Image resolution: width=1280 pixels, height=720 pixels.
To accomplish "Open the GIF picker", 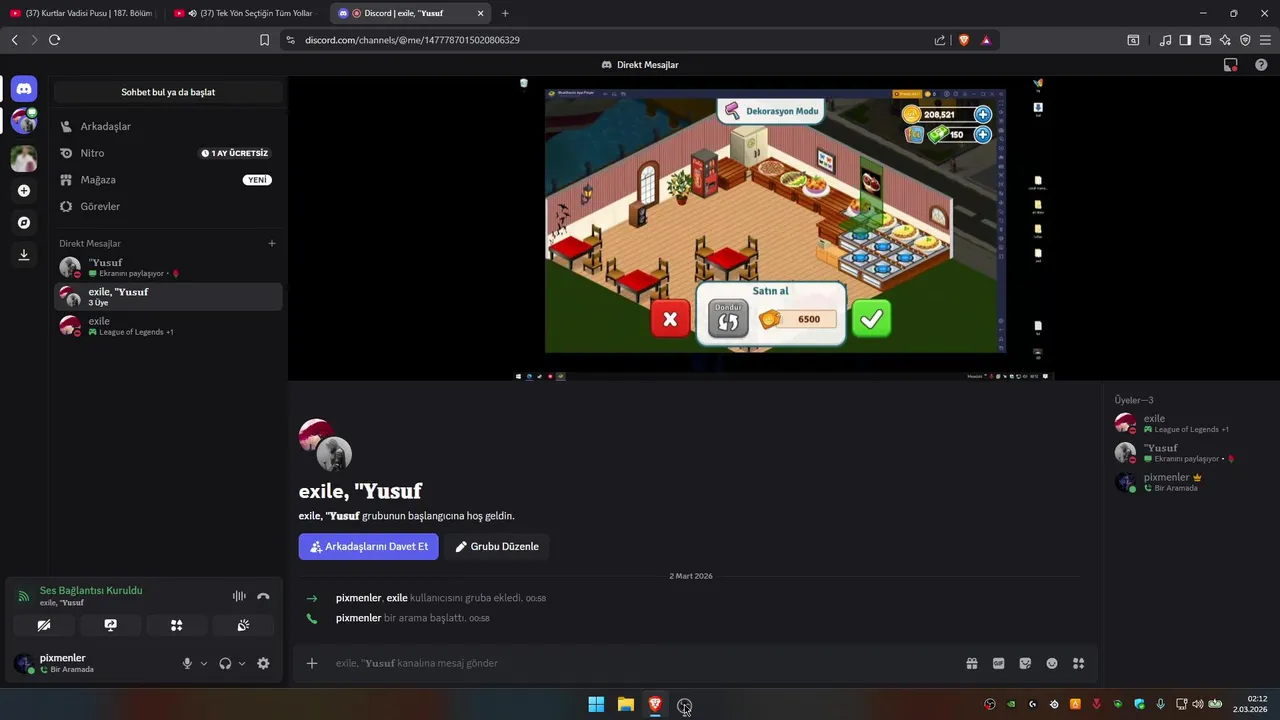I will coord(998,663).
